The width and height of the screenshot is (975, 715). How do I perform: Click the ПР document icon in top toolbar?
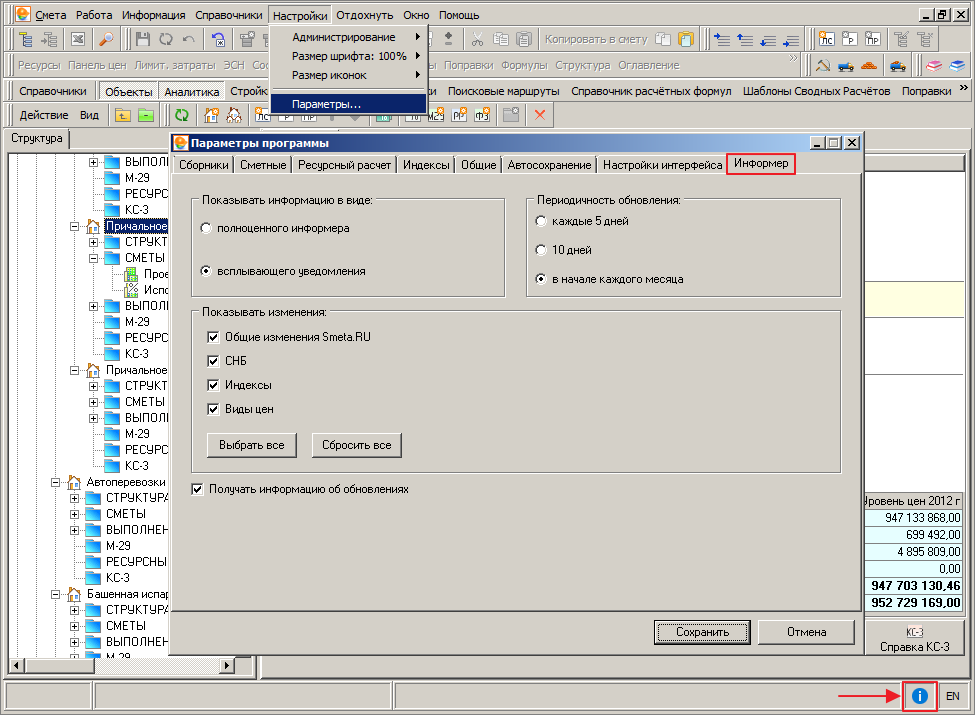(872, 39)
